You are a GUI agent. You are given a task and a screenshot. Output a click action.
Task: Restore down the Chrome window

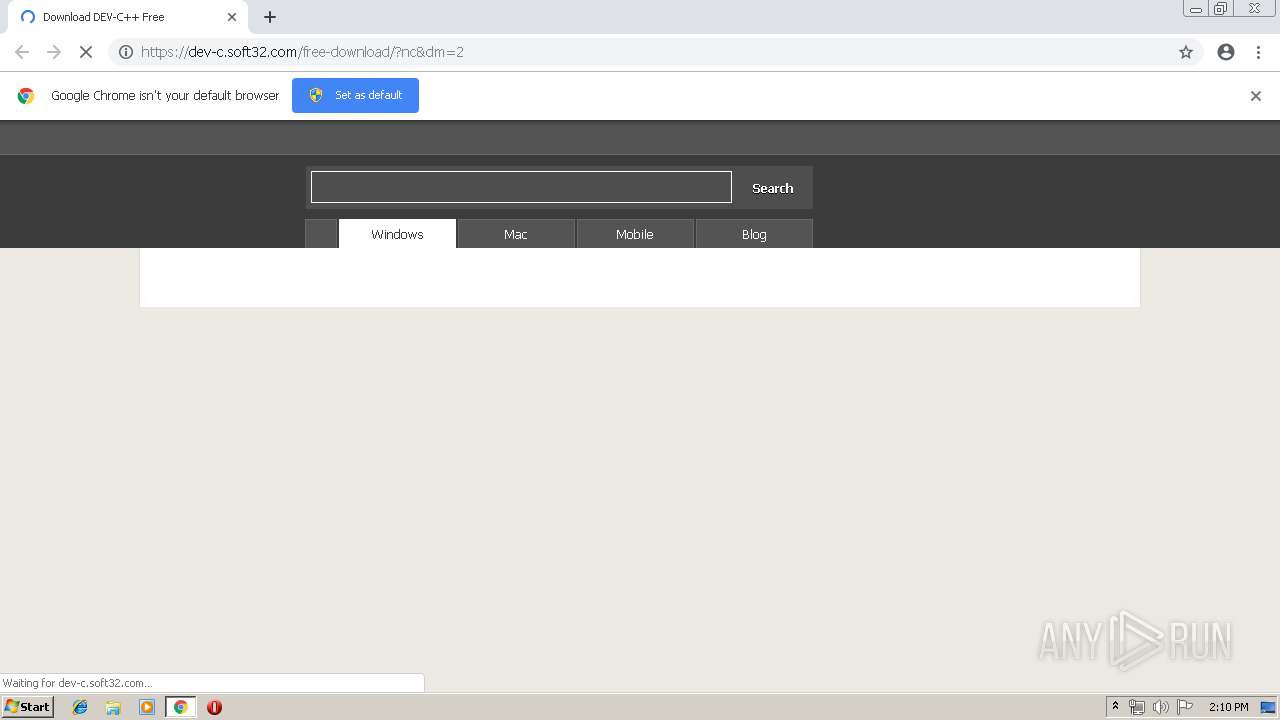tap(1220, 9)
